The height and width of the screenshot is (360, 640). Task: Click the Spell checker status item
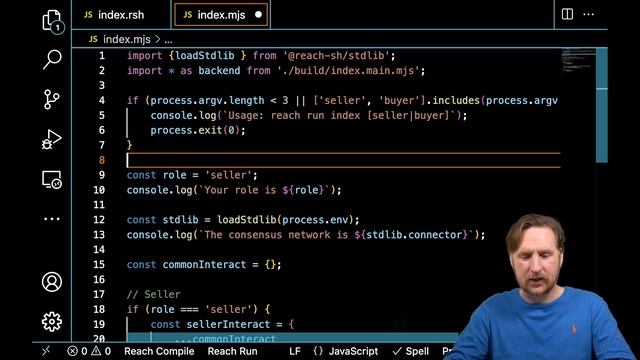411,351
